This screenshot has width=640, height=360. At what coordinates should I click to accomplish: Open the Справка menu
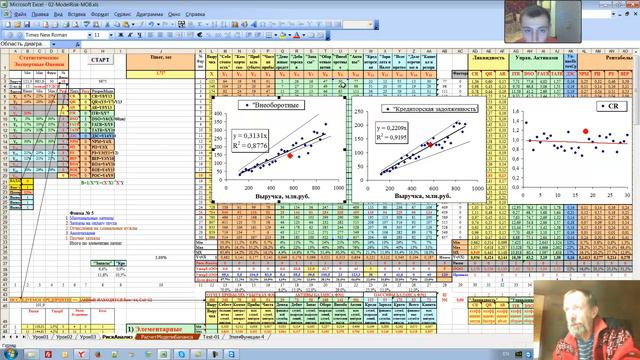(x=195, y=14)
